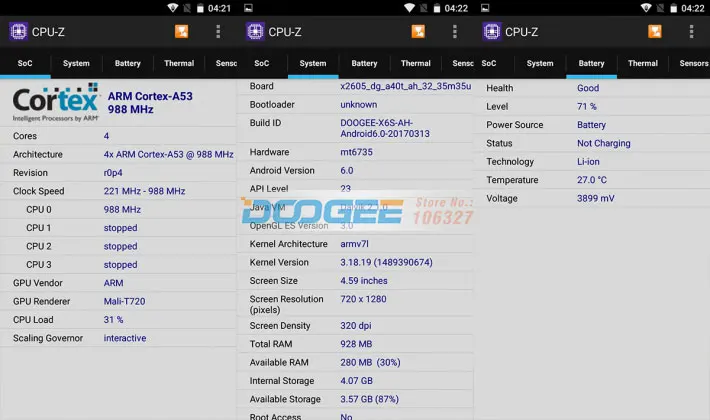
Task: Open Battery tab in middle screen
Action: pos(364,63)
